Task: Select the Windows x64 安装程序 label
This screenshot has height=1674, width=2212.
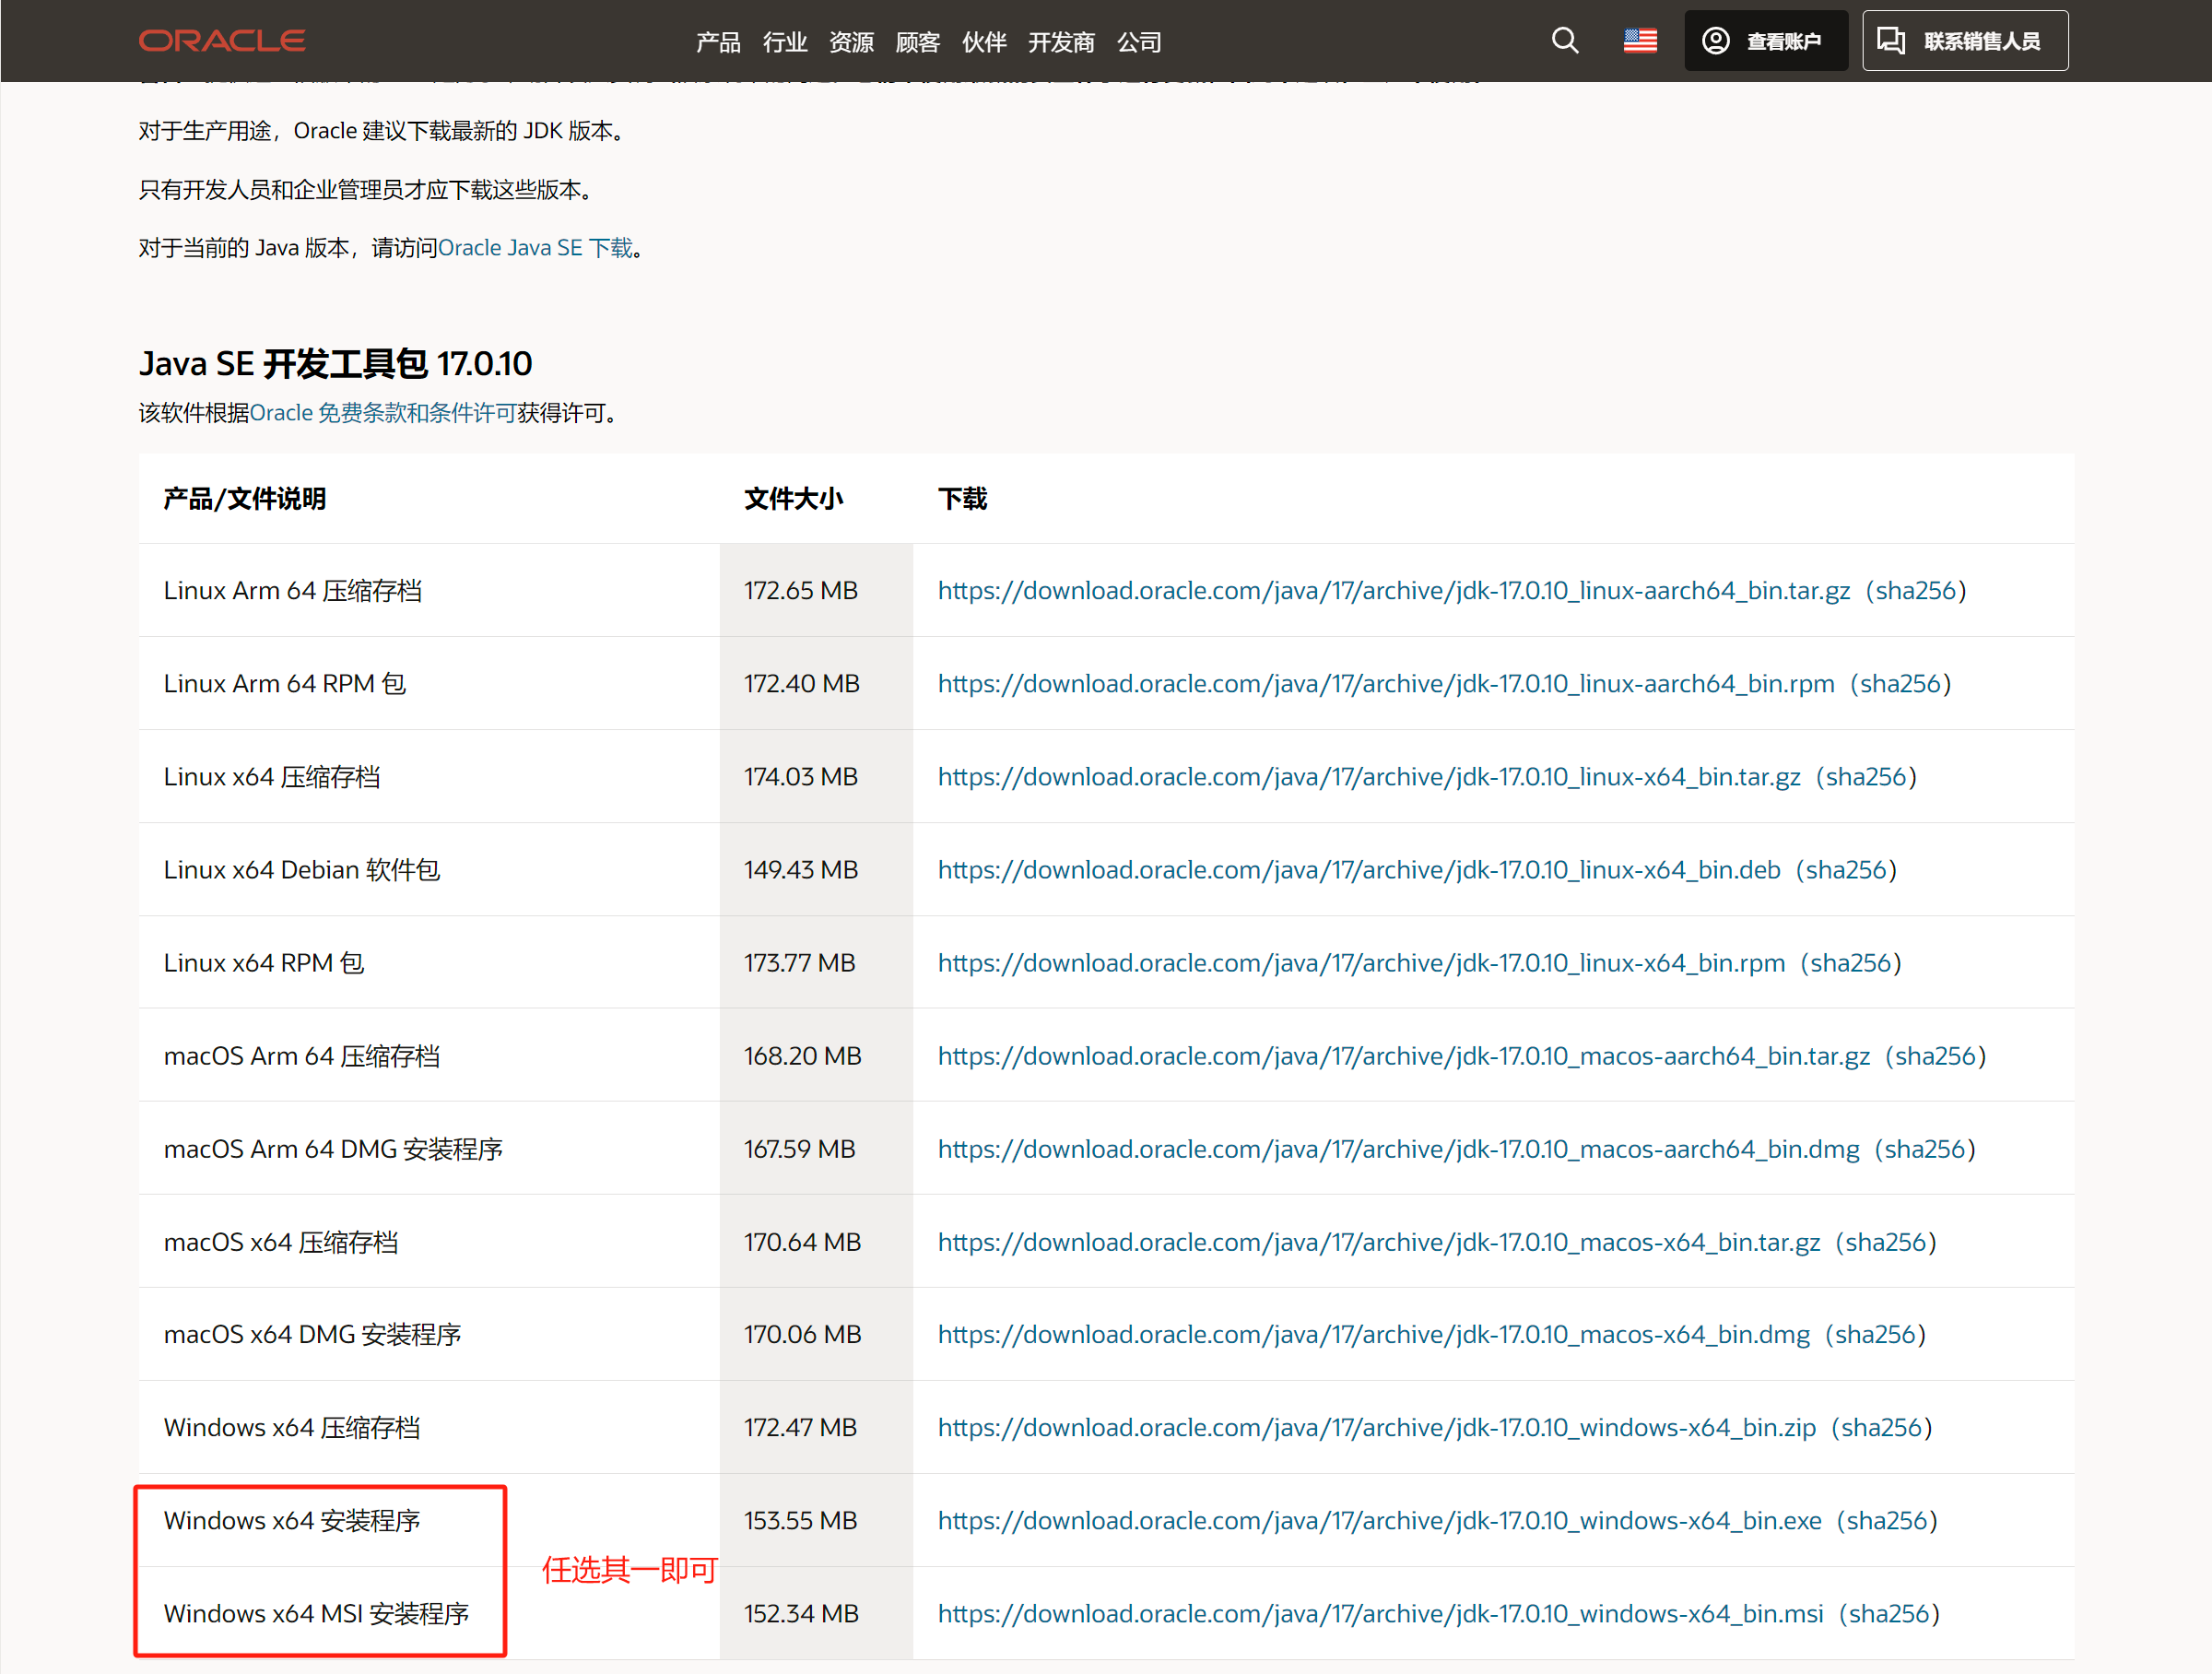Action: pyautogui.click(x=292, y=1520)
